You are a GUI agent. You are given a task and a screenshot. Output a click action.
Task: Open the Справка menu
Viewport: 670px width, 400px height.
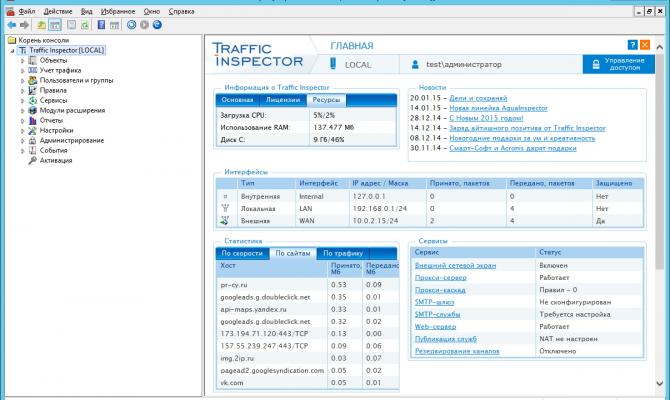tap(181, 12)
